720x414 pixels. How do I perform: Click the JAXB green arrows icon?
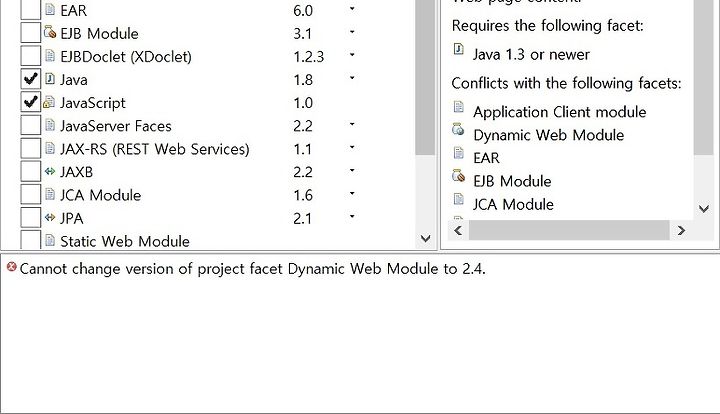50,171
